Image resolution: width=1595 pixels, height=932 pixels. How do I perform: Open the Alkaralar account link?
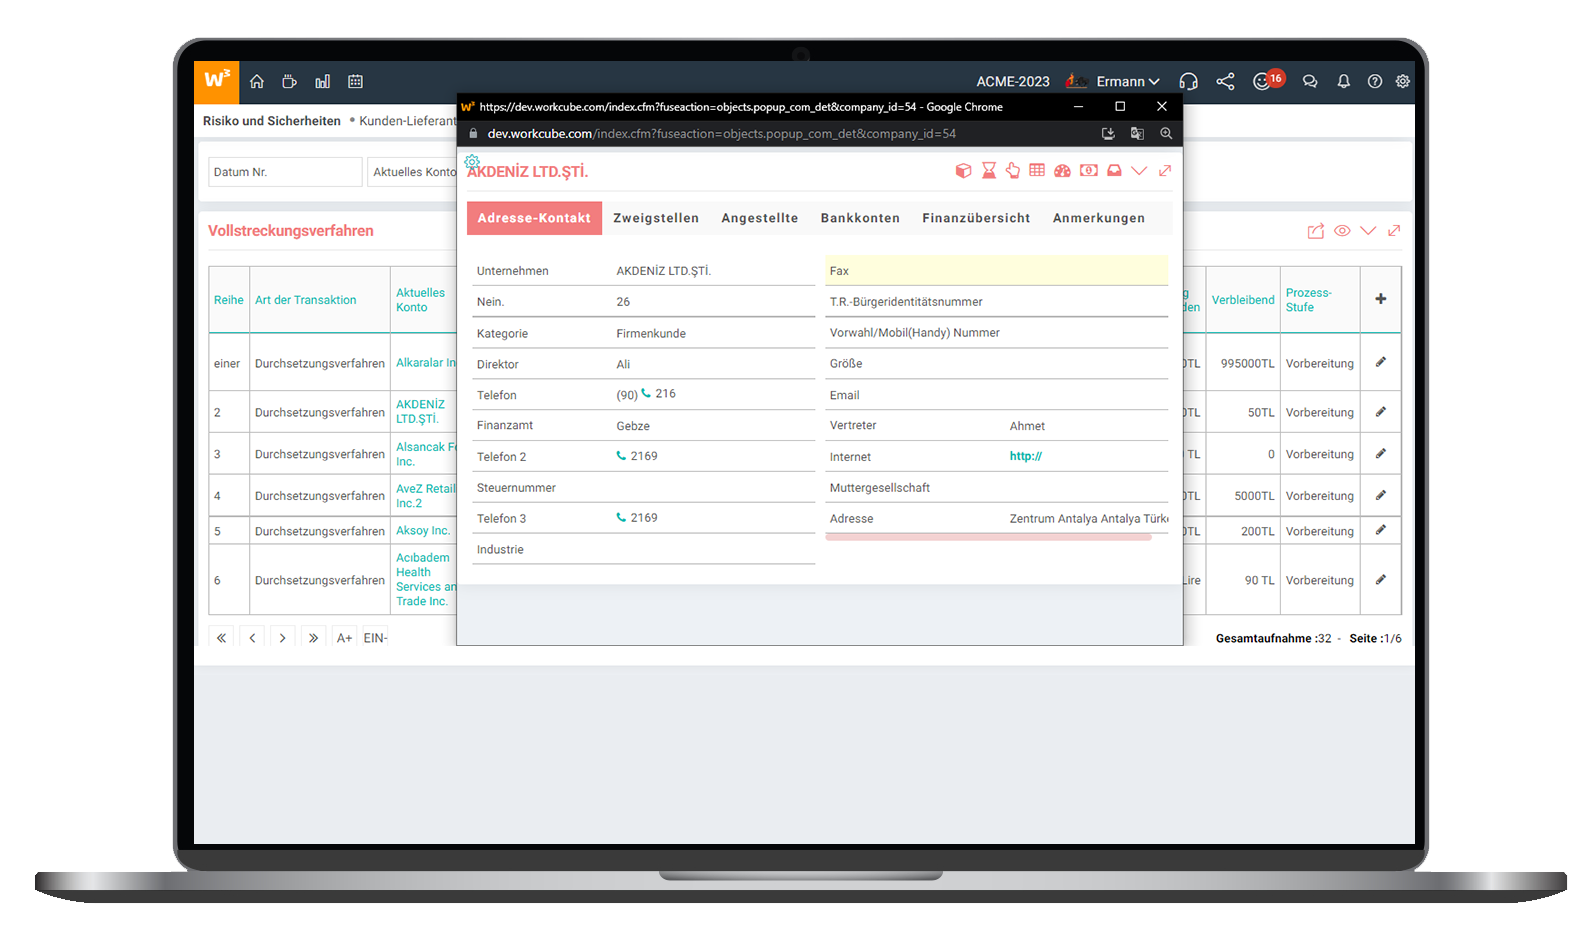pos(426,363)
